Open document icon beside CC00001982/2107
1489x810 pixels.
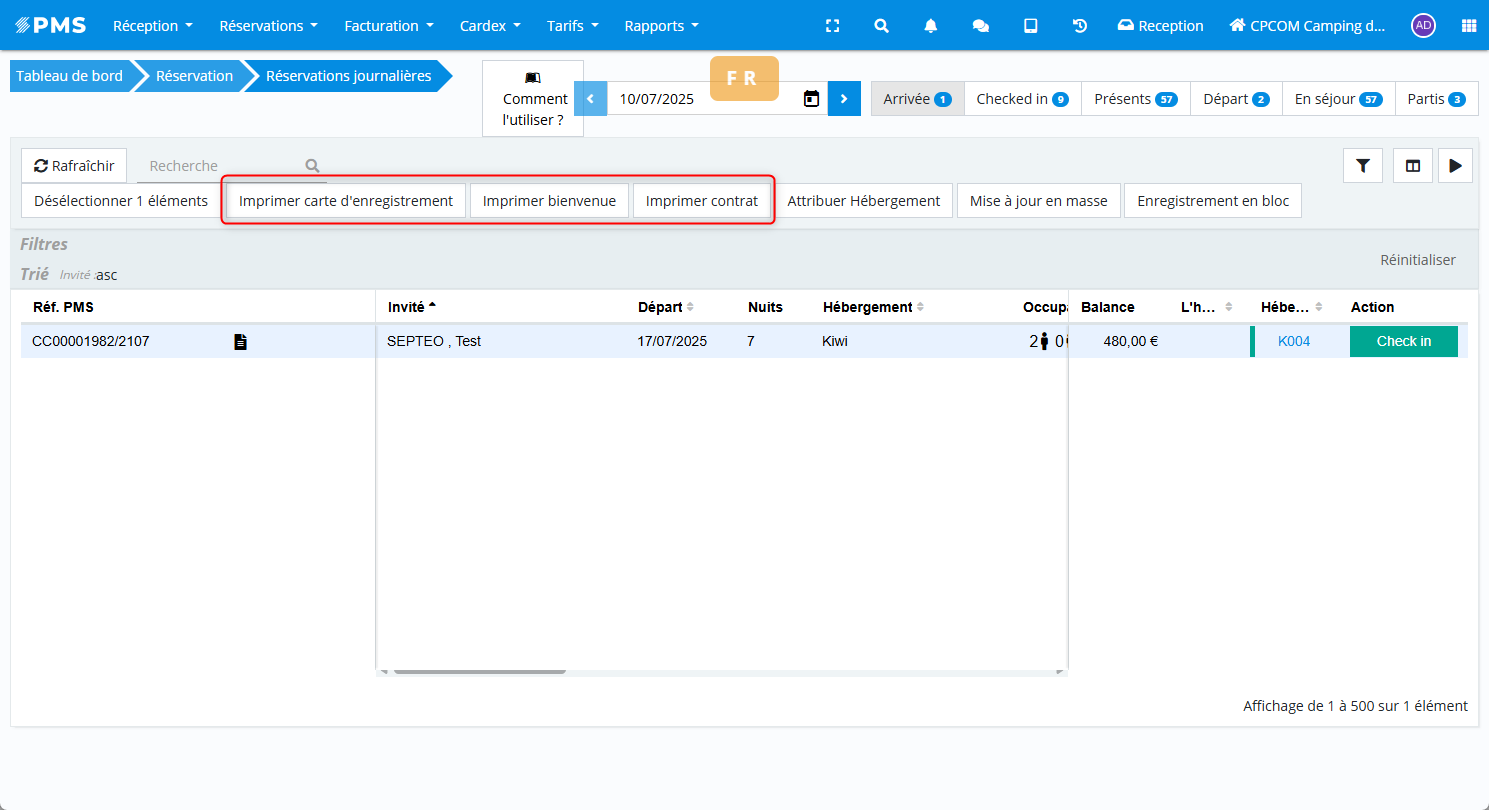[240, 342]
